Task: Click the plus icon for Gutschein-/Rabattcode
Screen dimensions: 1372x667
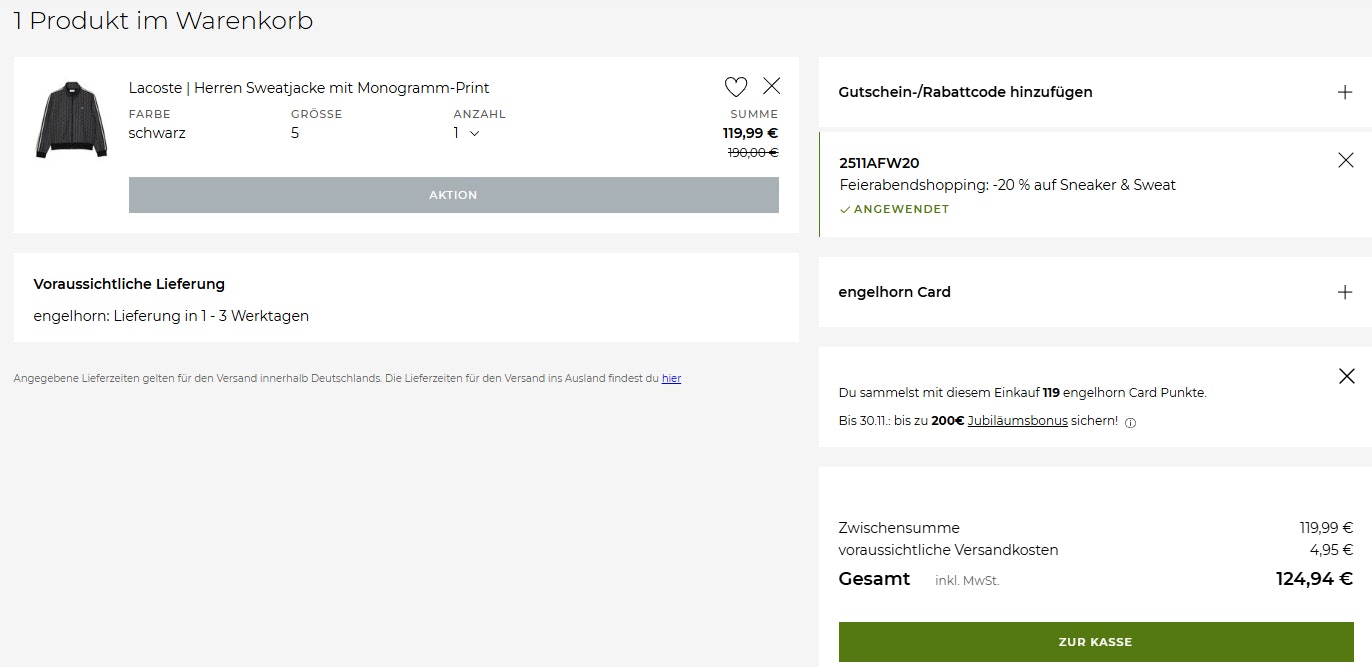Action: tap(1345, 92)
